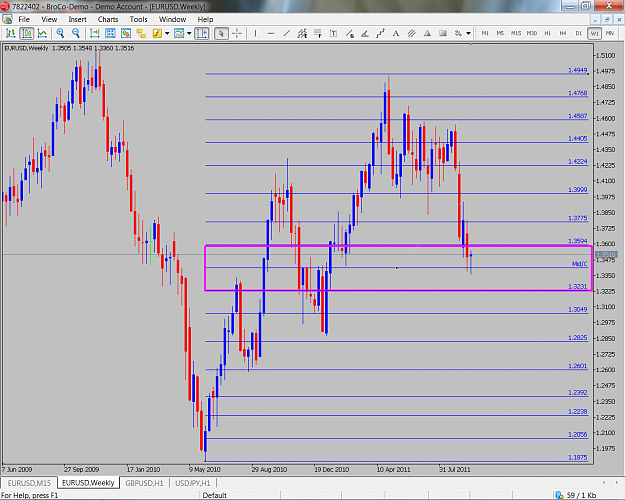This screenshot has height=500, width=625.
Task: Switch to EURUSD,M15 chart tab
Action: point(29,483)
